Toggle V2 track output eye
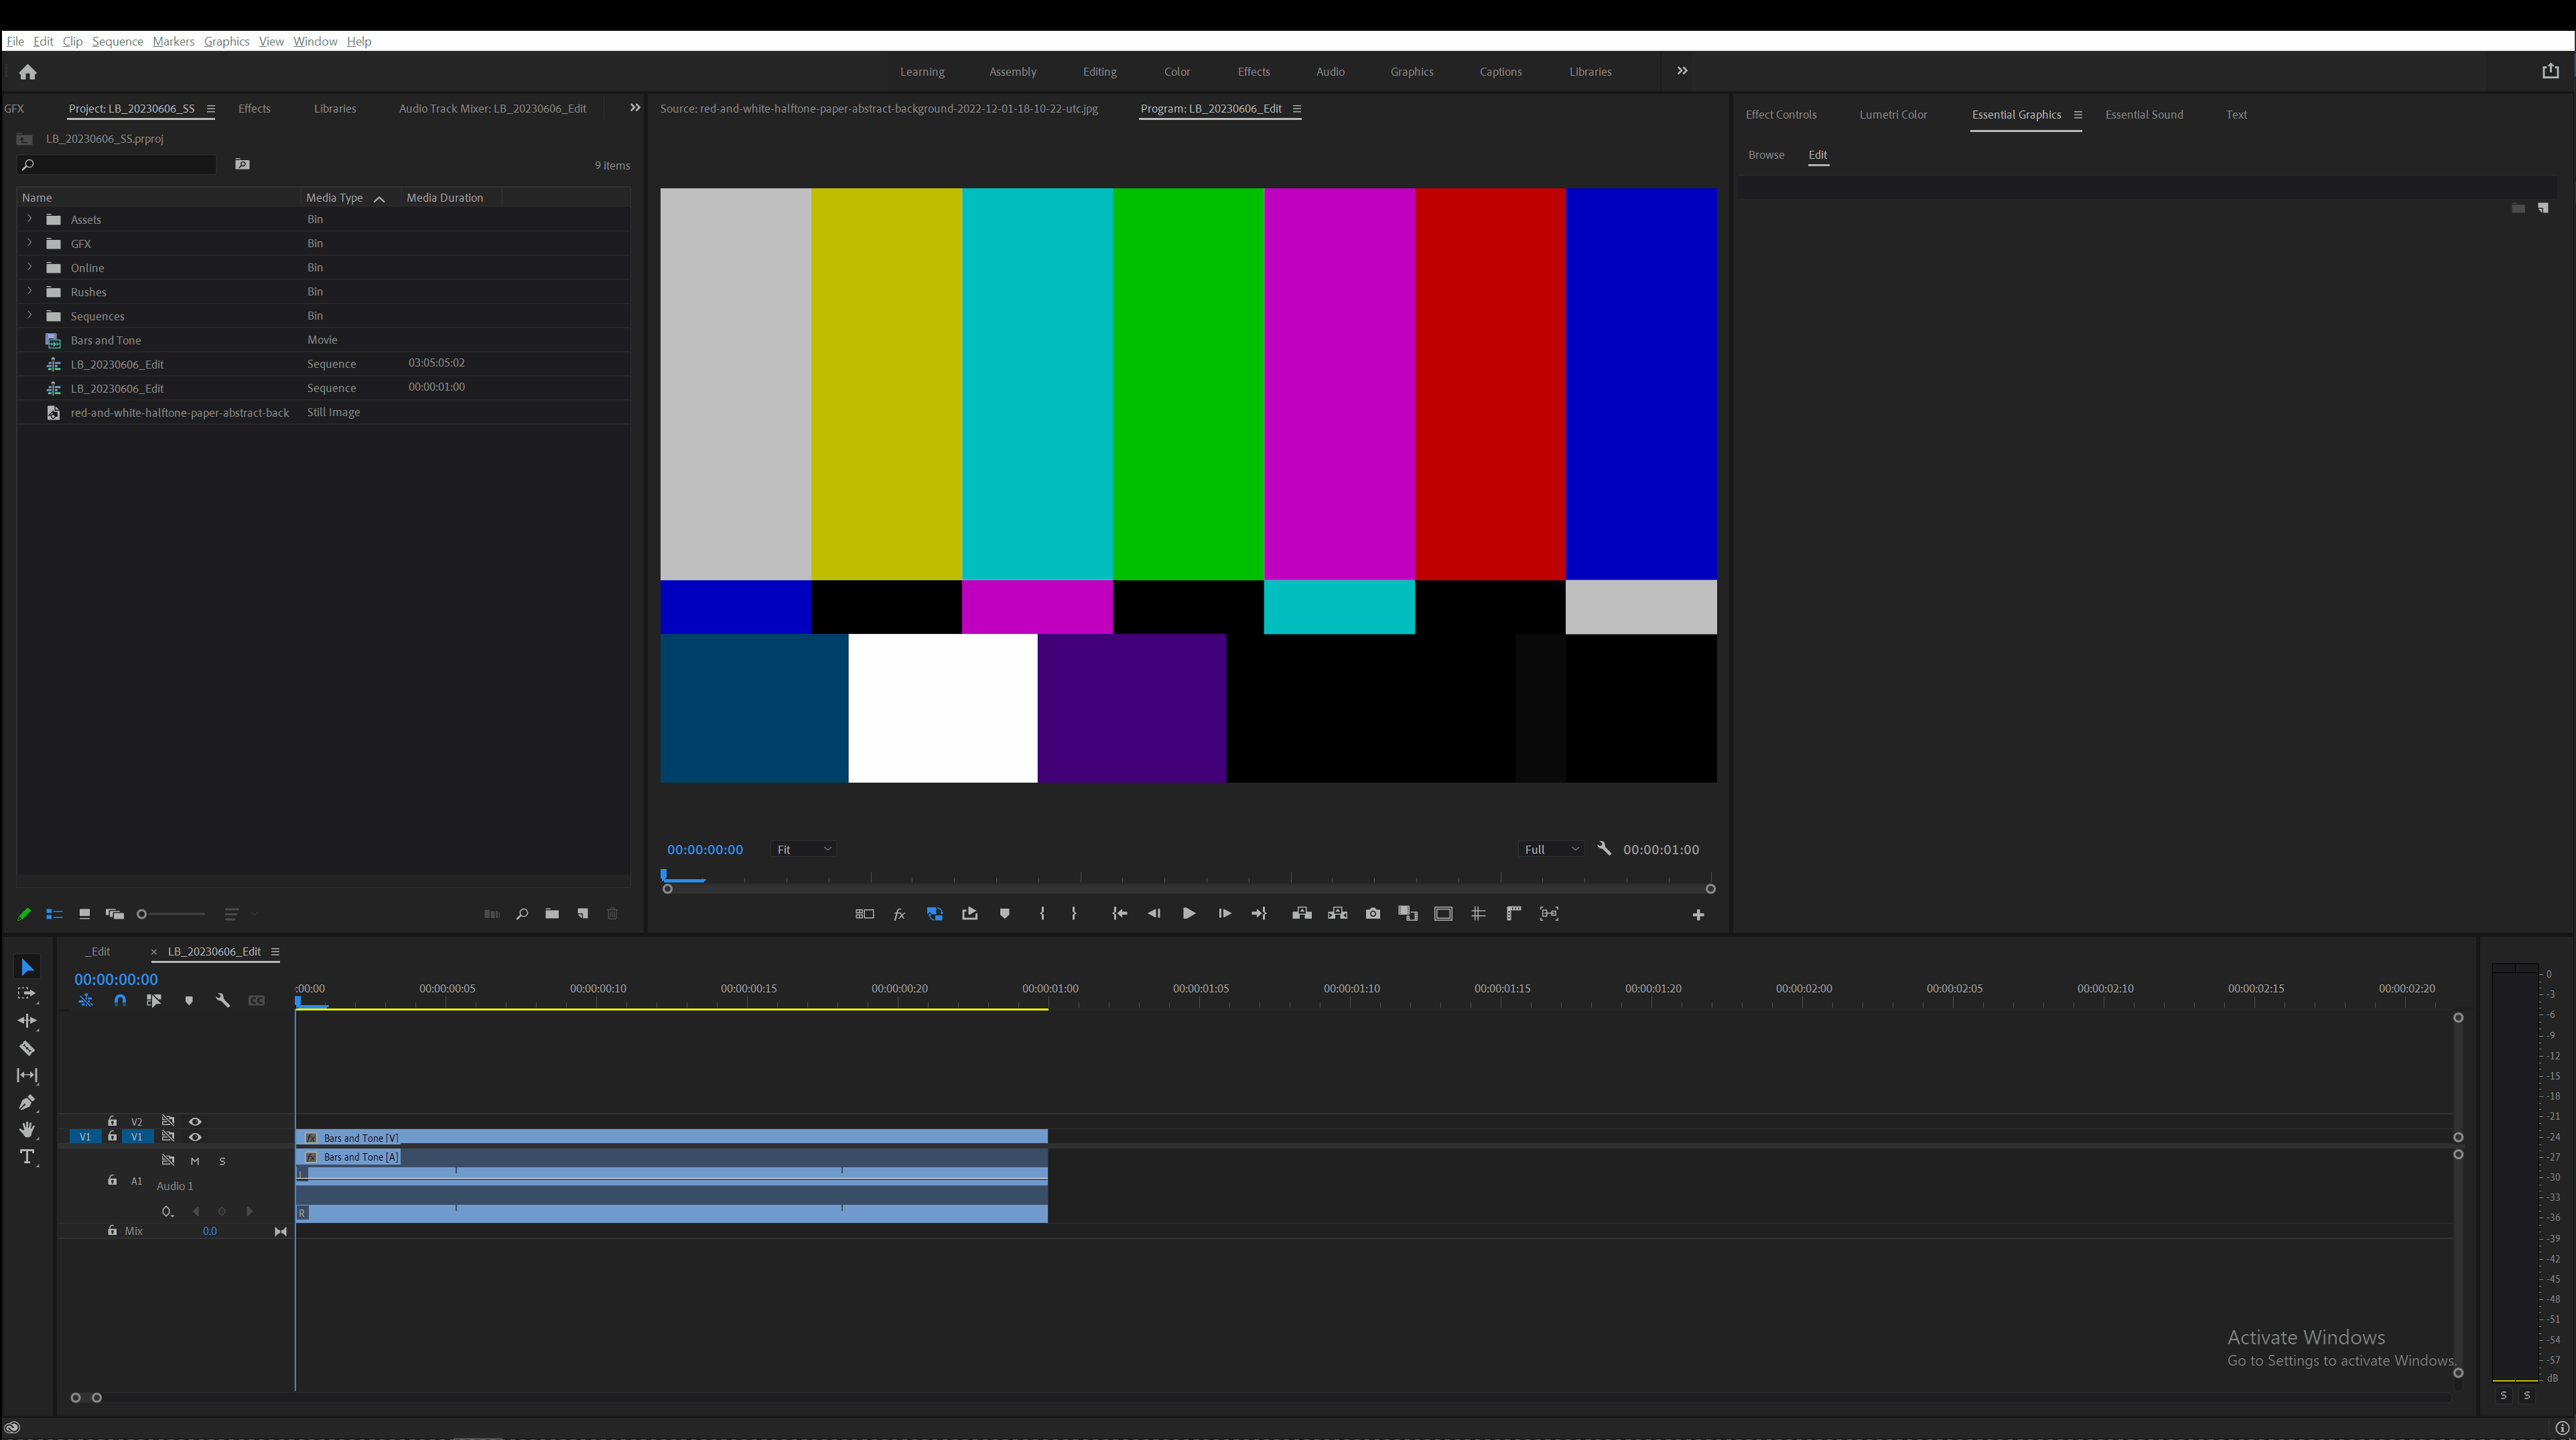Viewport: 2576px width, 1440px height. tap(195, 1121)
